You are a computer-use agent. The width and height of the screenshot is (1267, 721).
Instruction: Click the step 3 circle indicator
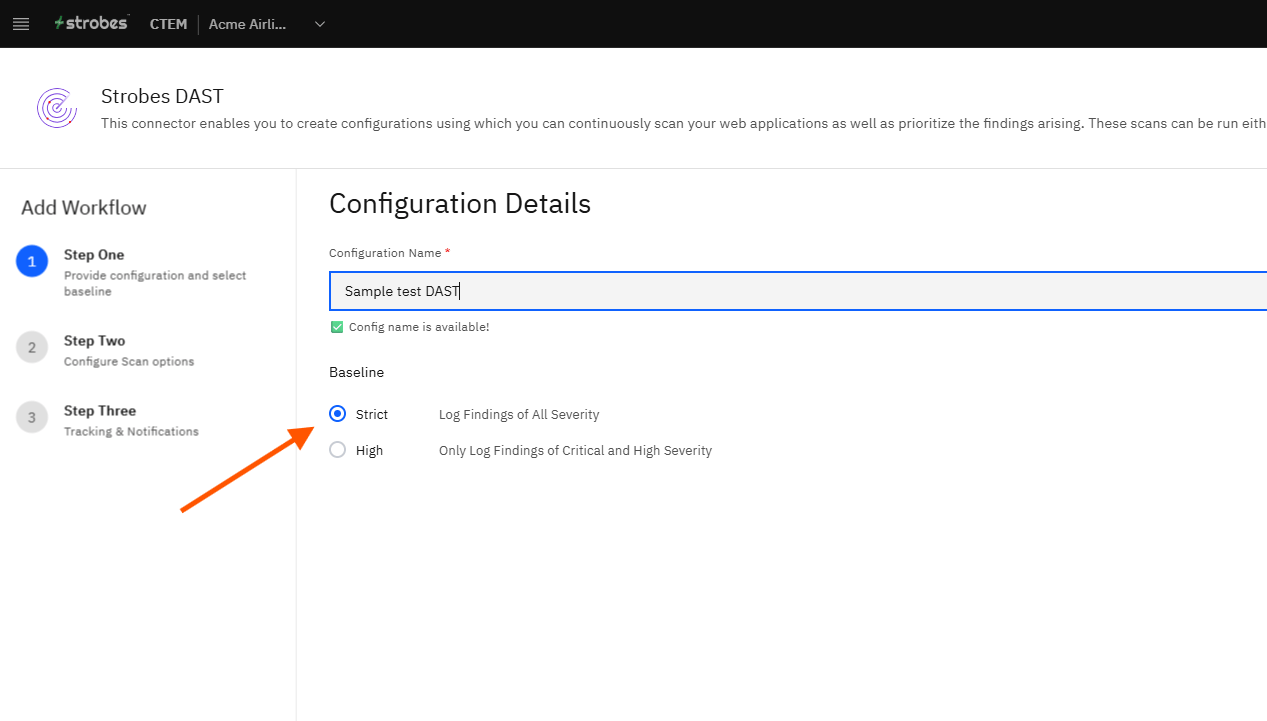(x=32, y=418)
